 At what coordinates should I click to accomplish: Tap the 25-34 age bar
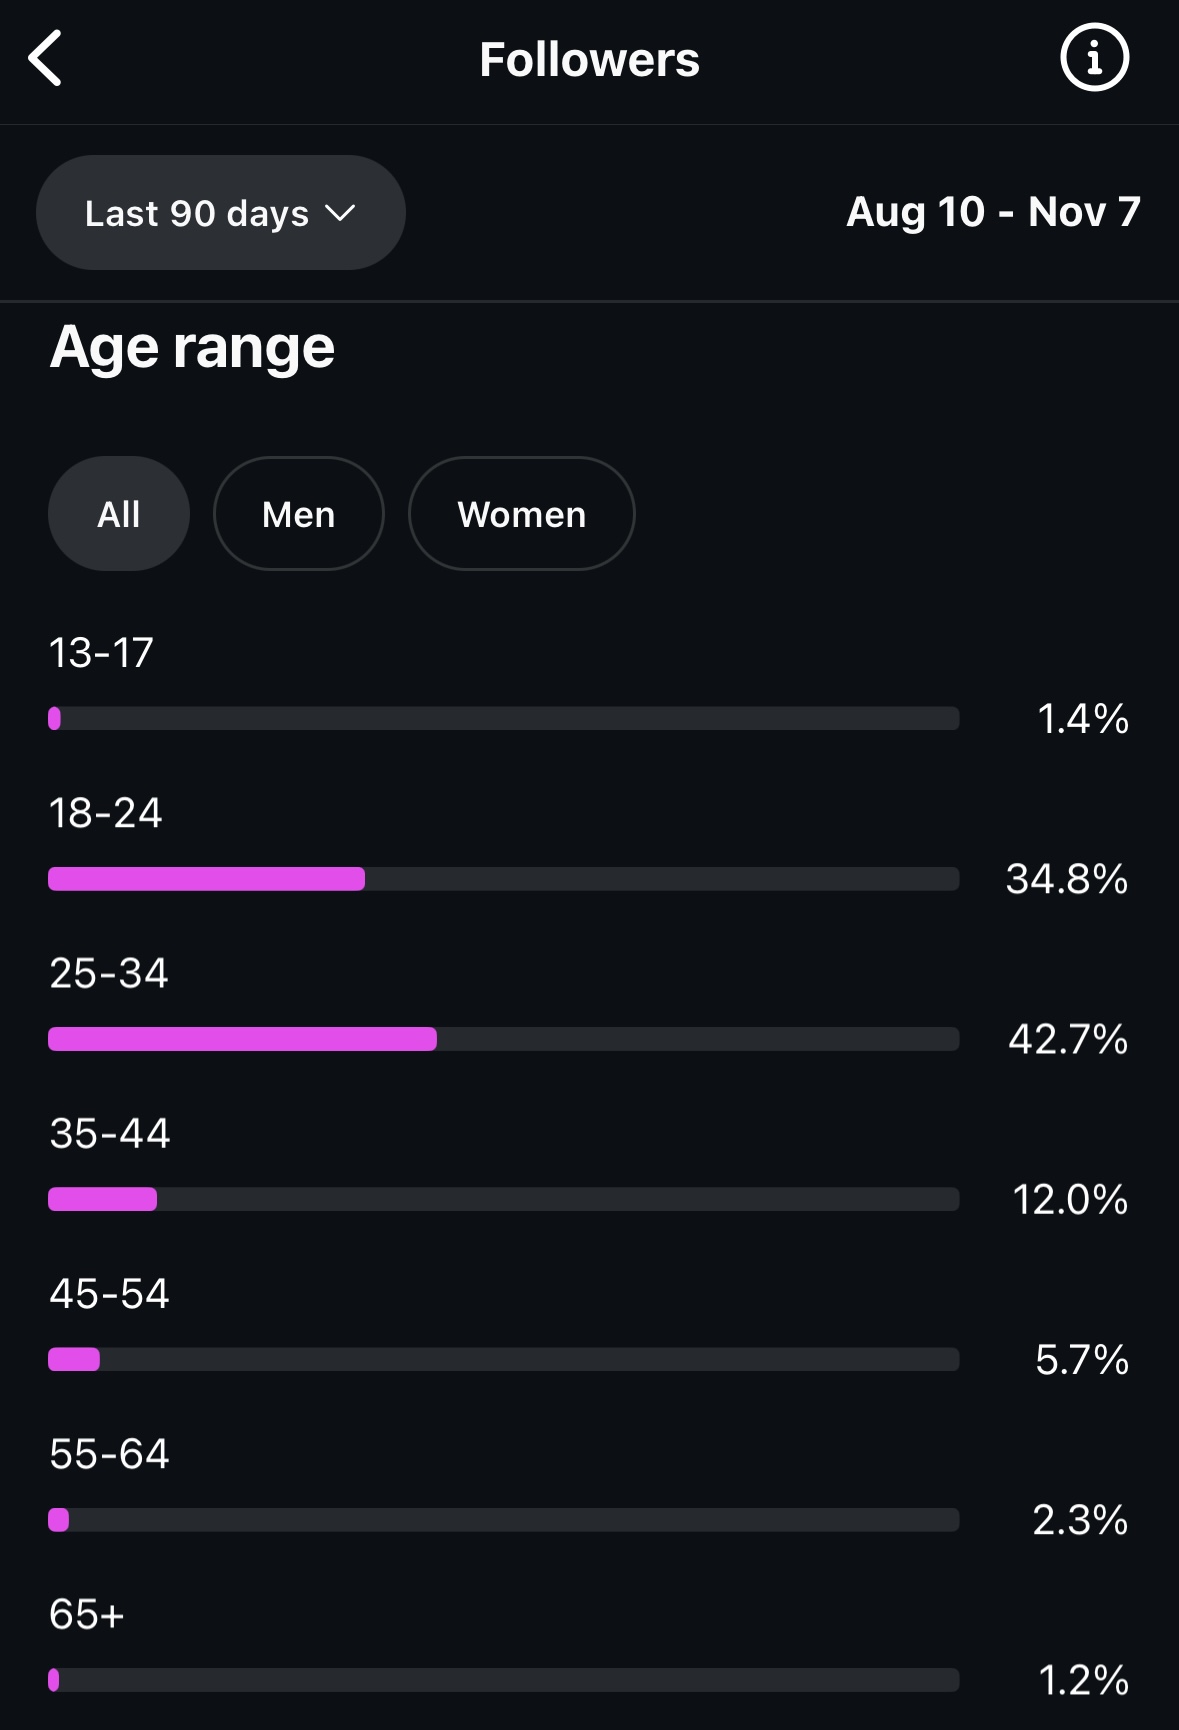point(503,1039)
